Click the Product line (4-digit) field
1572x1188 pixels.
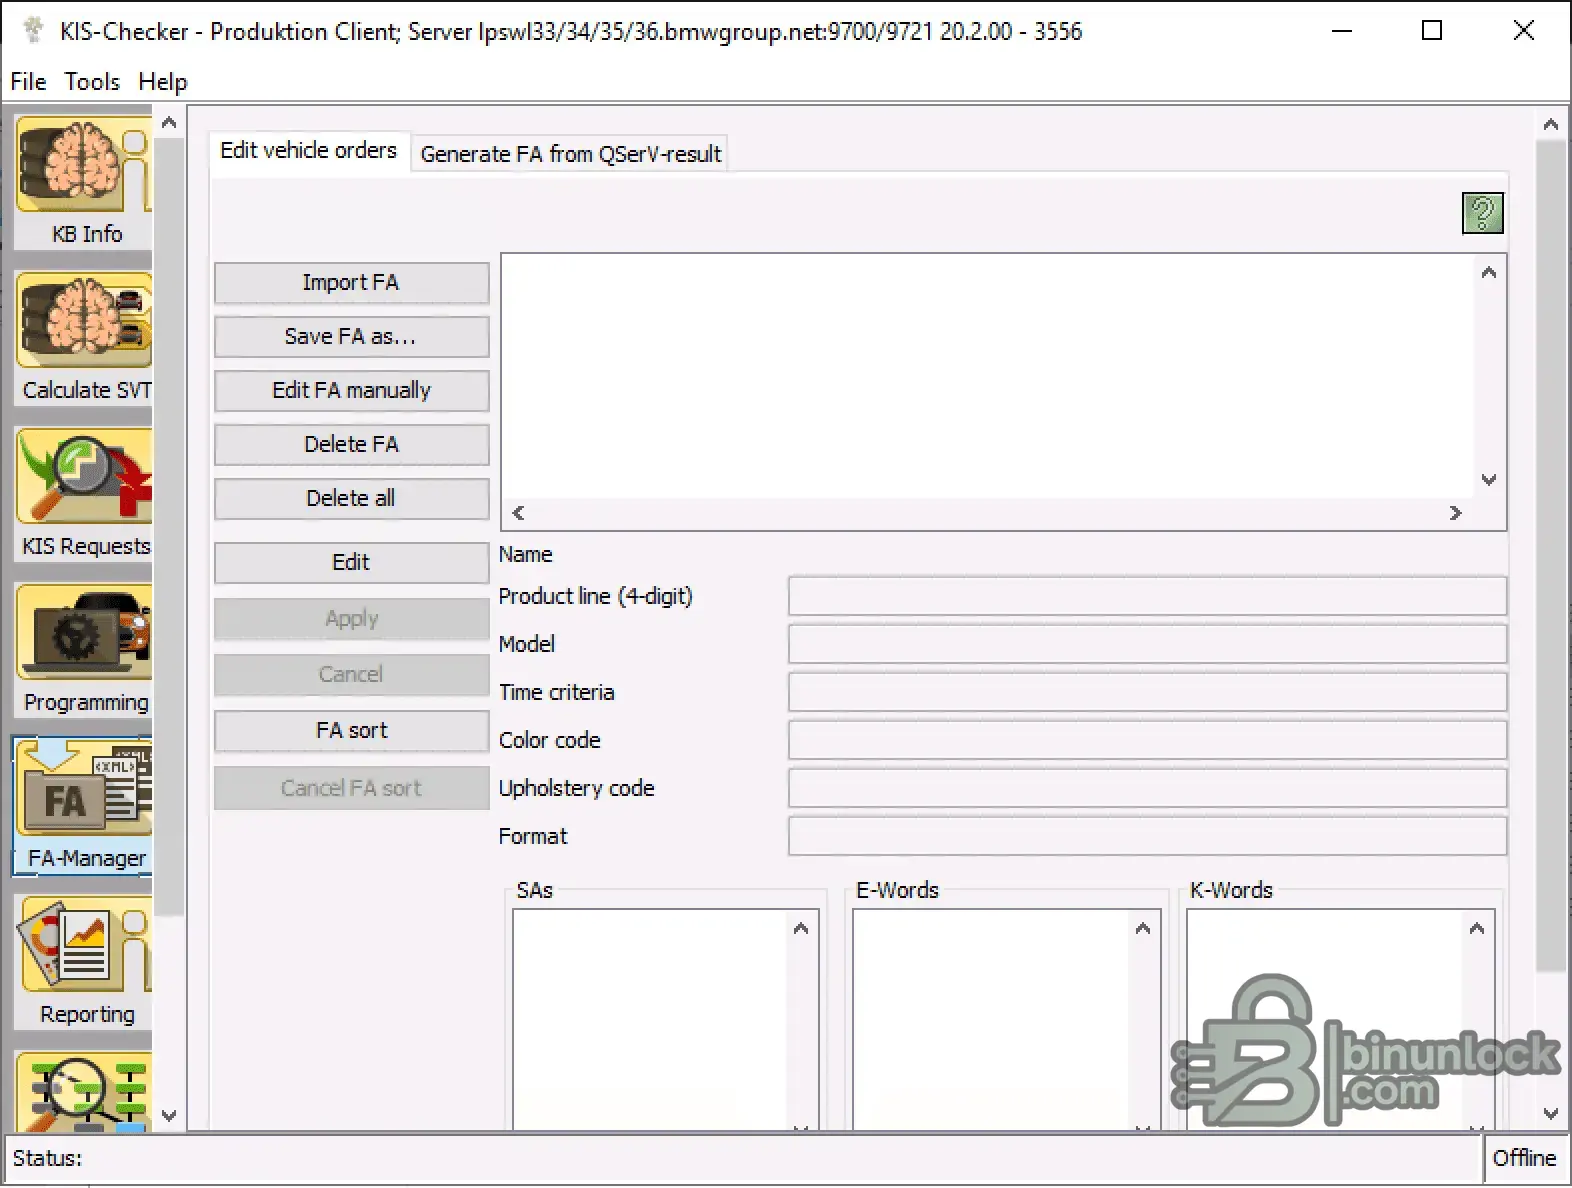pos(1147,596)
